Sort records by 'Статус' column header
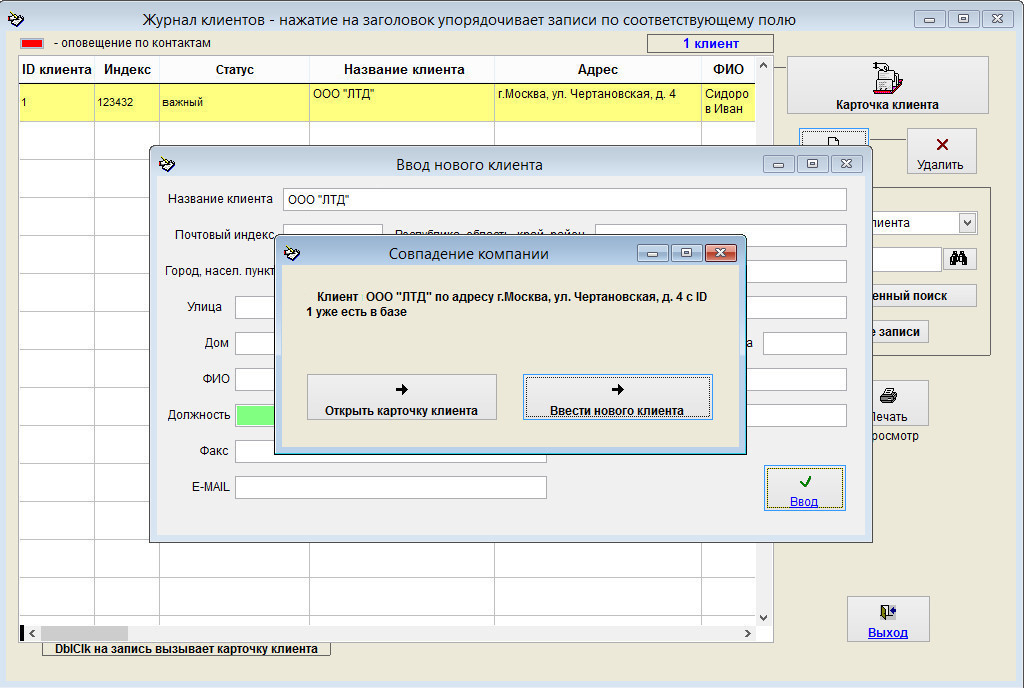 [x=234, y=70]
